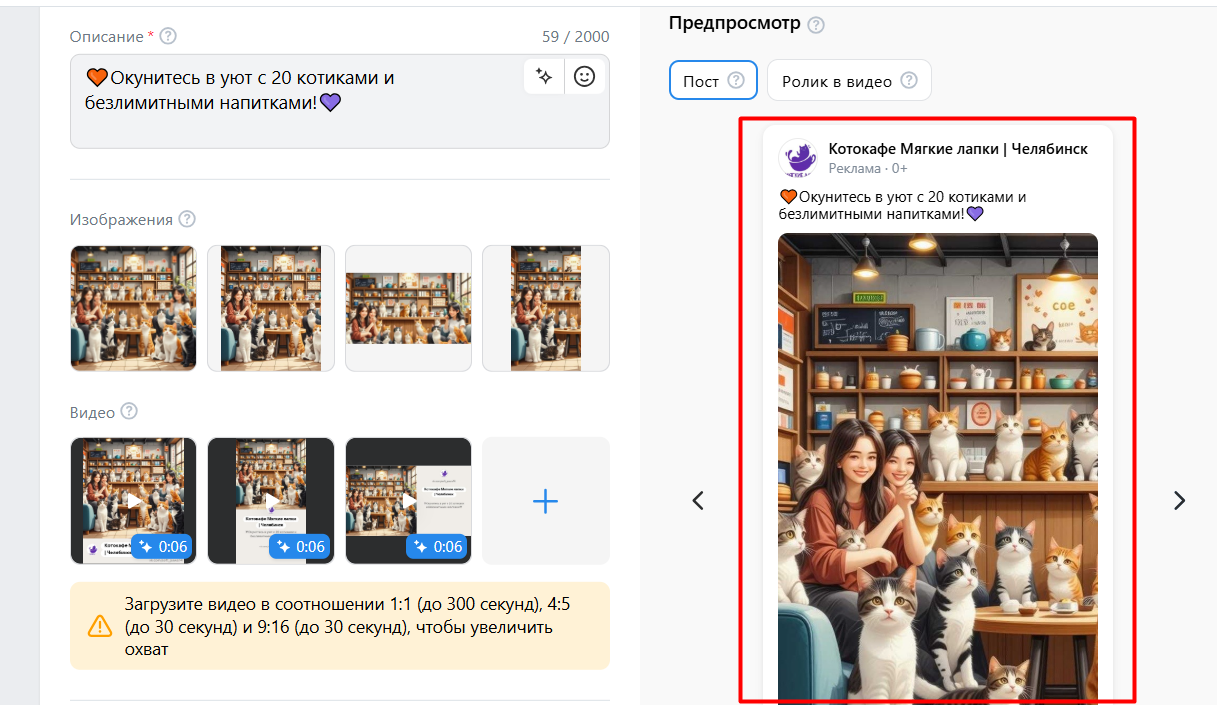Click the Загрузите видео в соотношении notice text
Screen dimensions: 1217x705
click(x=347, y=627)
